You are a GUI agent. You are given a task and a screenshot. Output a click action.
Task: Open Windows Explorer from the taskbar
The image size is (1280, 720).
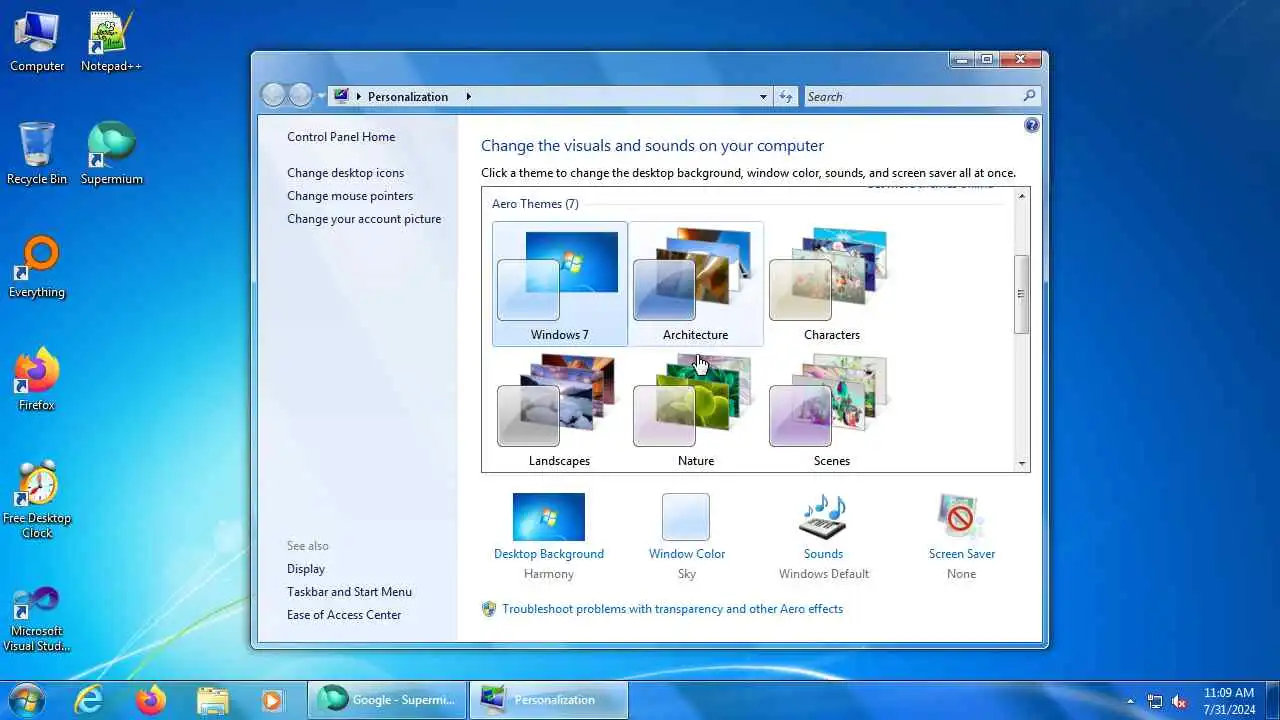pos(212,700)
